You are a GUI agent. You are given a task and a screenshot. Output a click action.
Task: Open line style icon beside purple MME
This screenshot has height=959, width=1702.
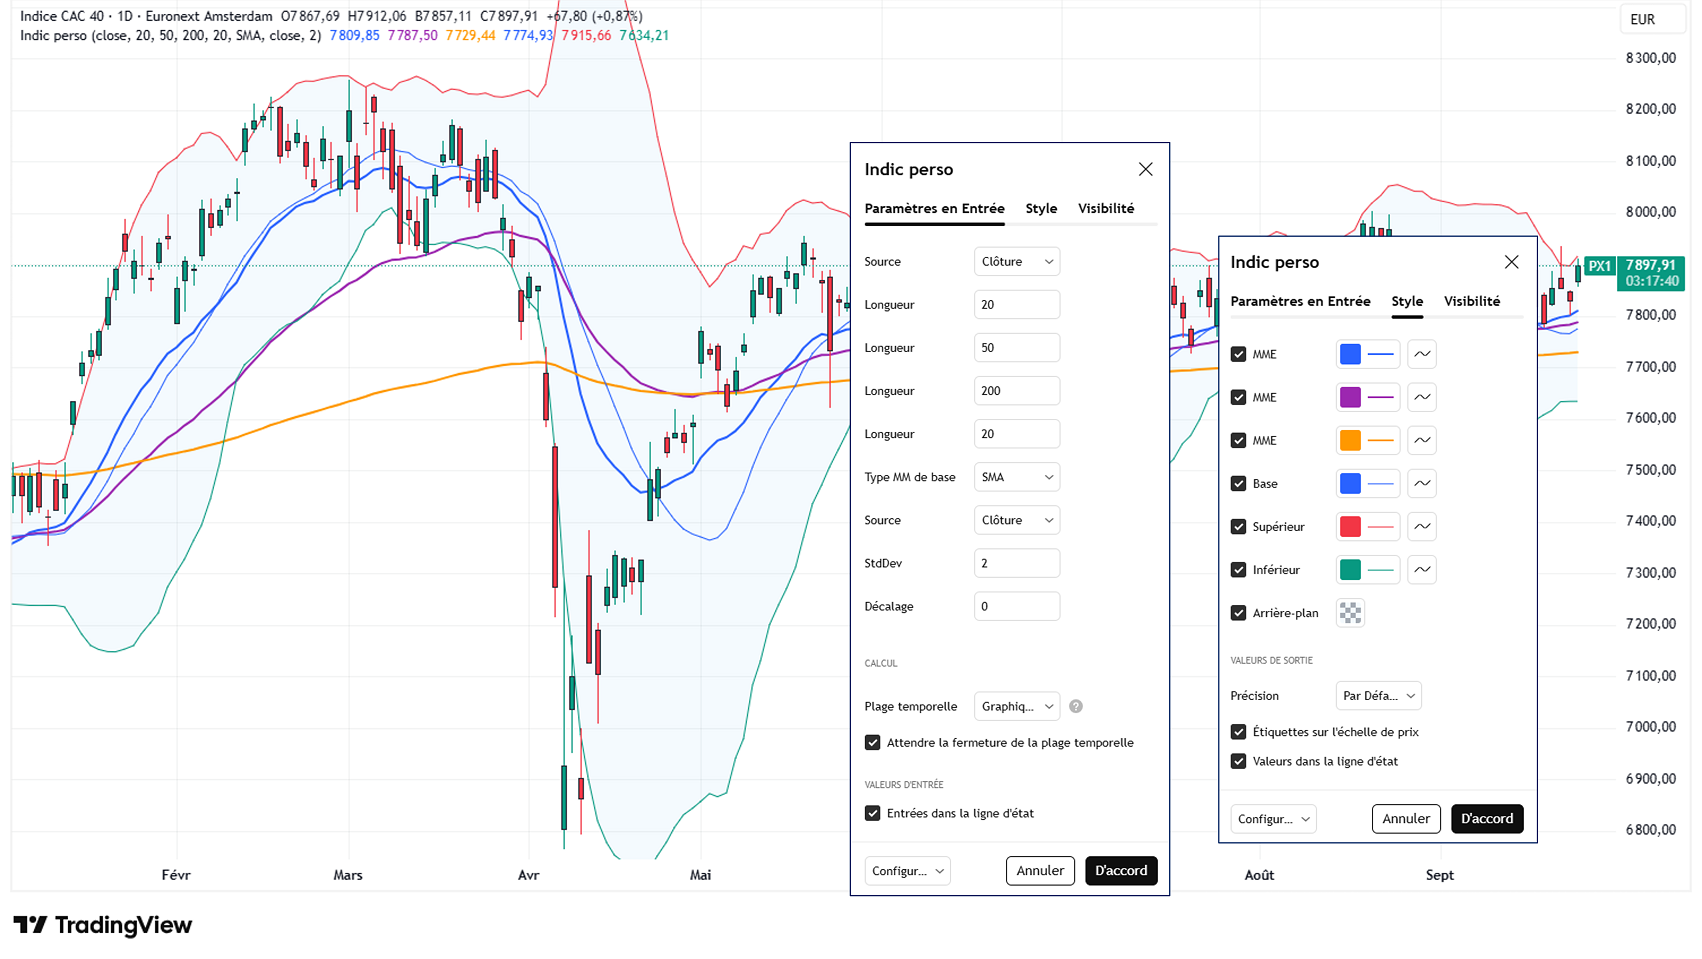tap(1421, 398)
